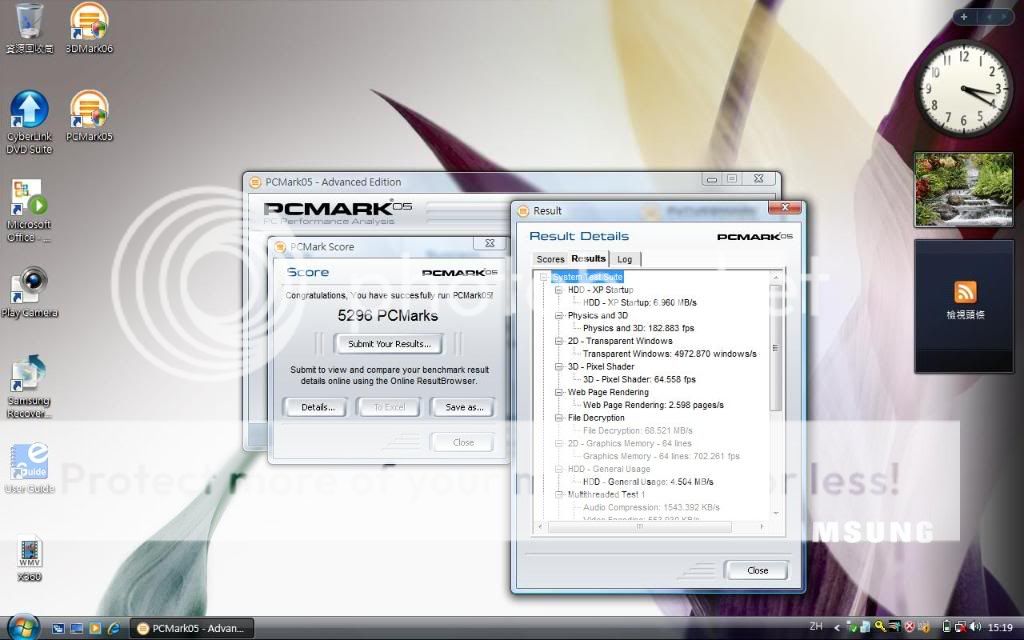This screenshot has height=640, width=1024.
Task: Select the PCMark05 desktop shortcut
Action: 89,116
